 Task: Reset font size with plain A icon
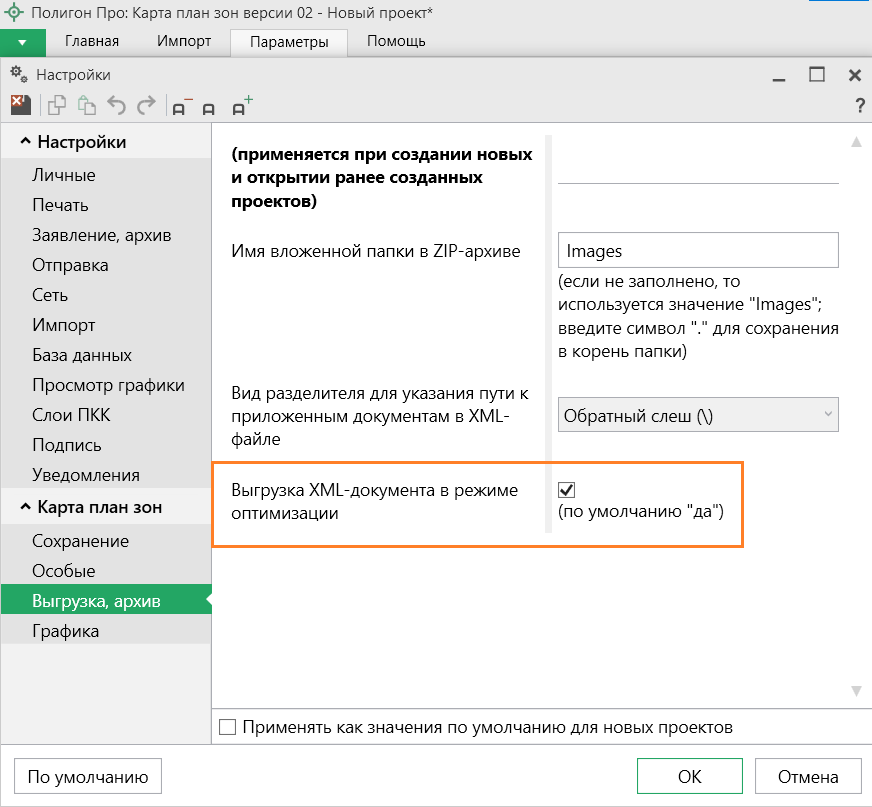pos(209,107)
